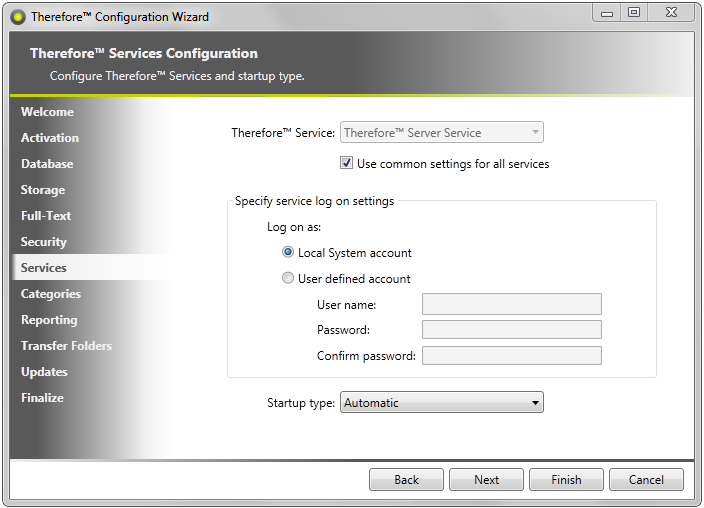Open the Activation step in sidebar

[x=50, y=138]
